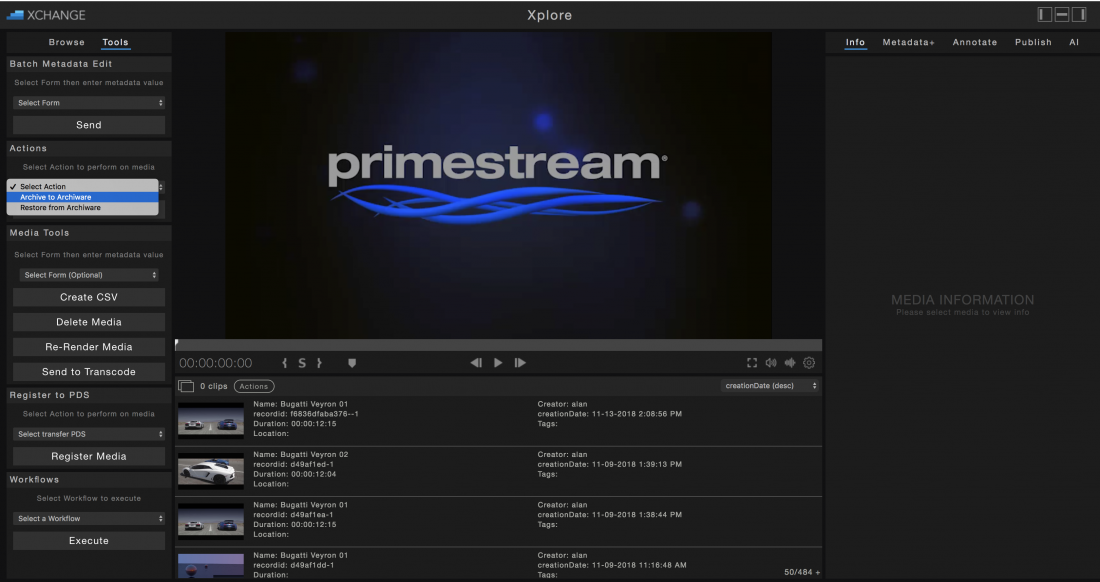The width and height of the screenshot is (1100, 582).
Task: Switch to the Tools tab
Action: (x=115, y=42)
